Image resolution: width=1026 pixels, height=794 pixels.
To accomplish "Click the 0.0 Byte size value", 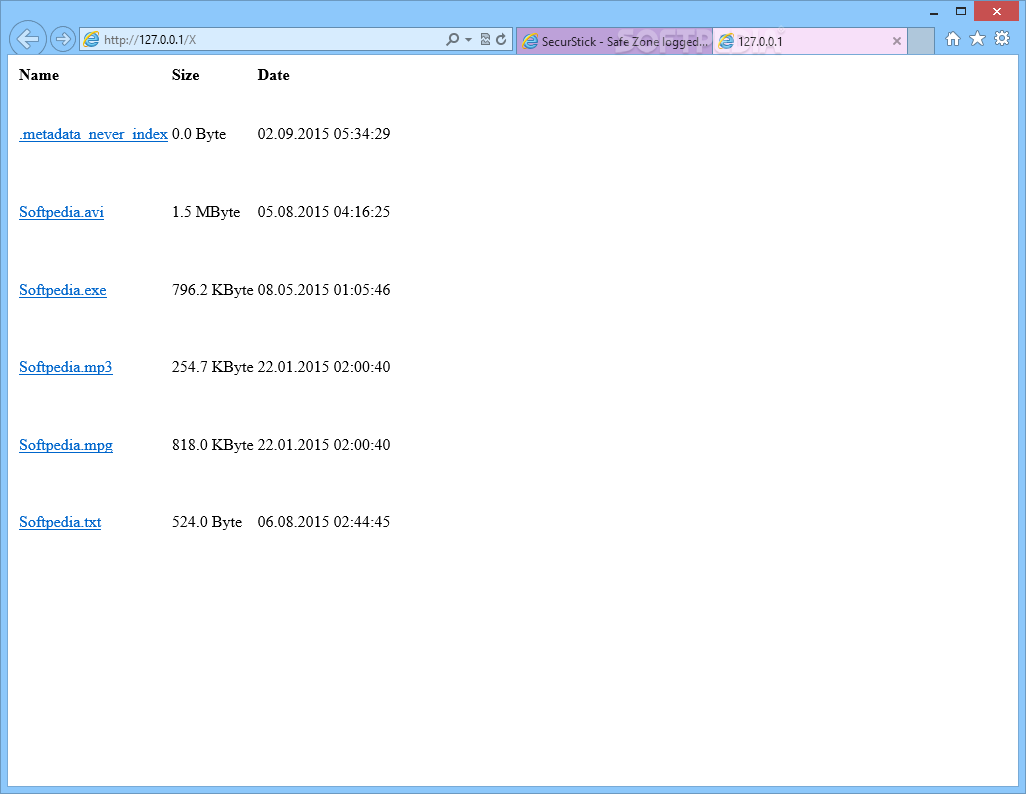I will (x=199, y=134).
